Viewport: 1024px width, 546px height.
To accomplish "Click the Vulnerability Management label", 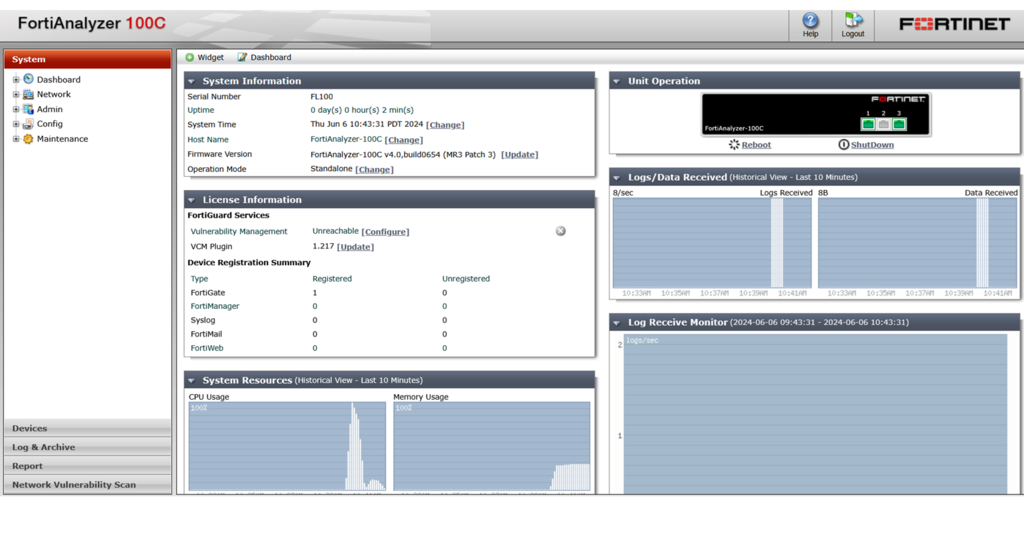I will coord(238,231).
